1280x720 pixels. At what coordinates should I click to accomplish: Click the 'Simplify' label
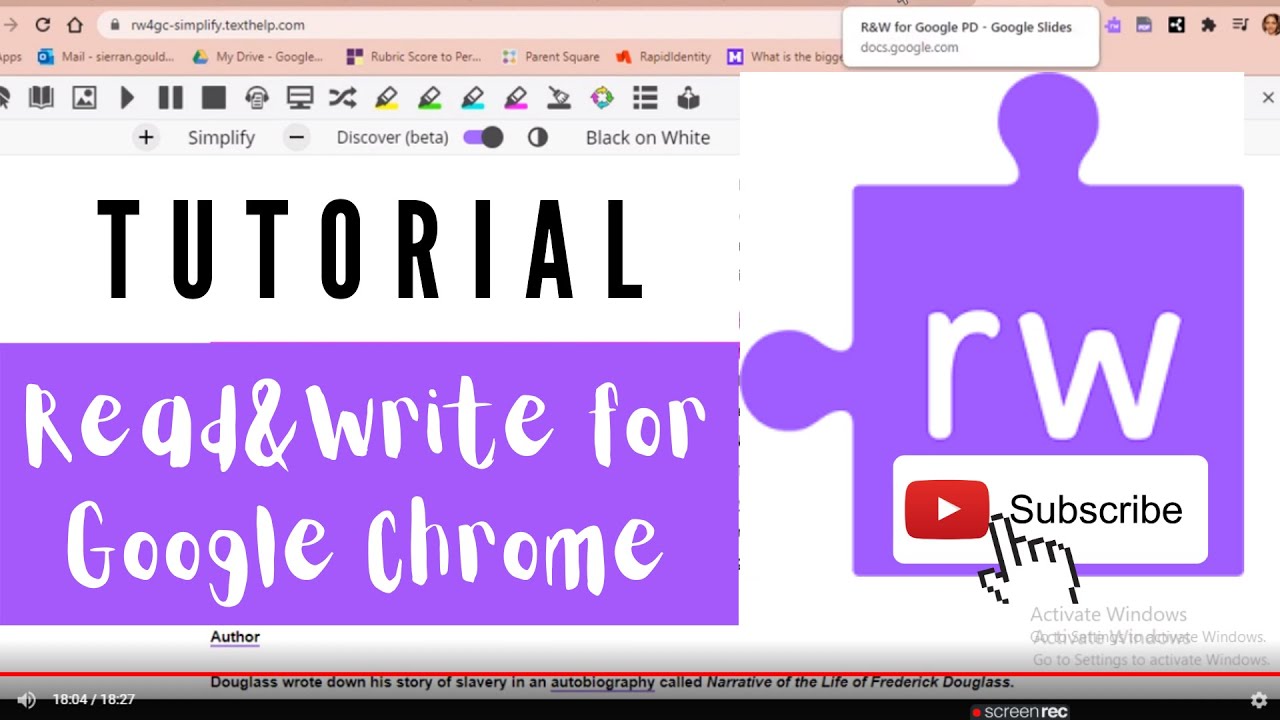coord(221,138)
